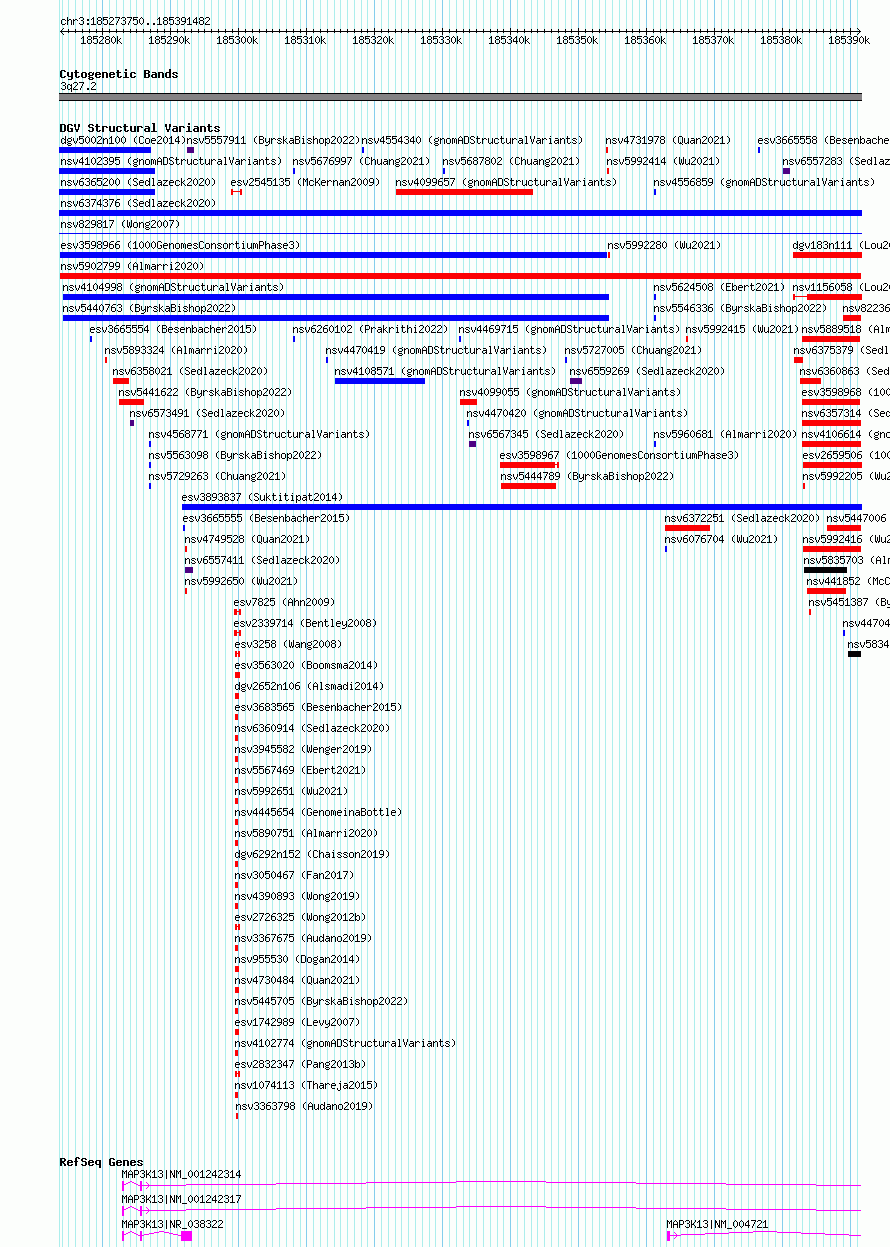Open variant nsv829817 (Wong2007)

pyautogui.click(x=120, y=224)
